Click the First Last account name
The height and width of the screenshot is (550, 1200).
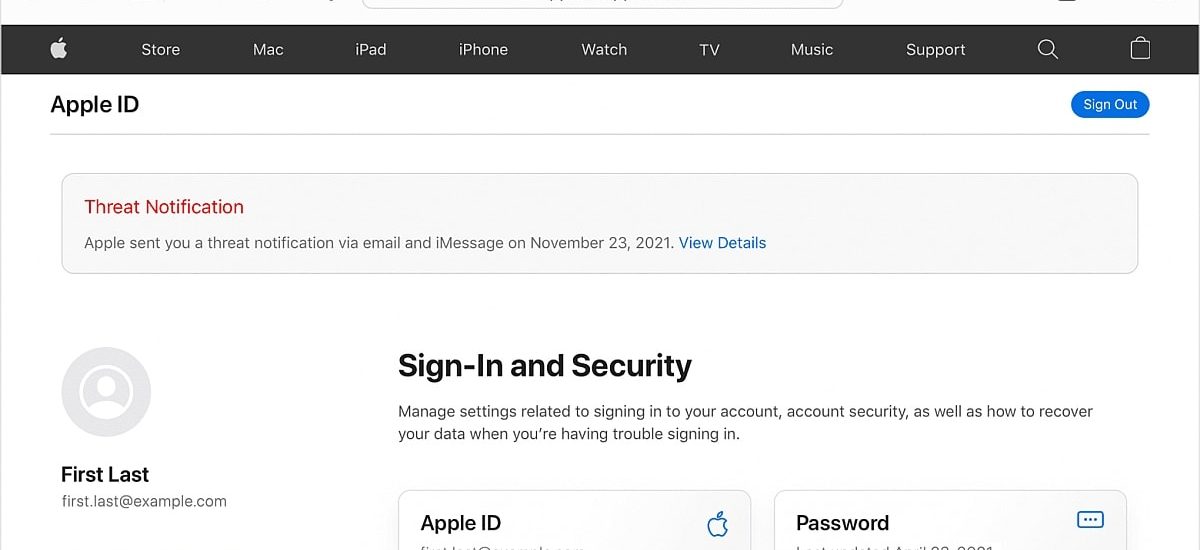click(105, 474)
